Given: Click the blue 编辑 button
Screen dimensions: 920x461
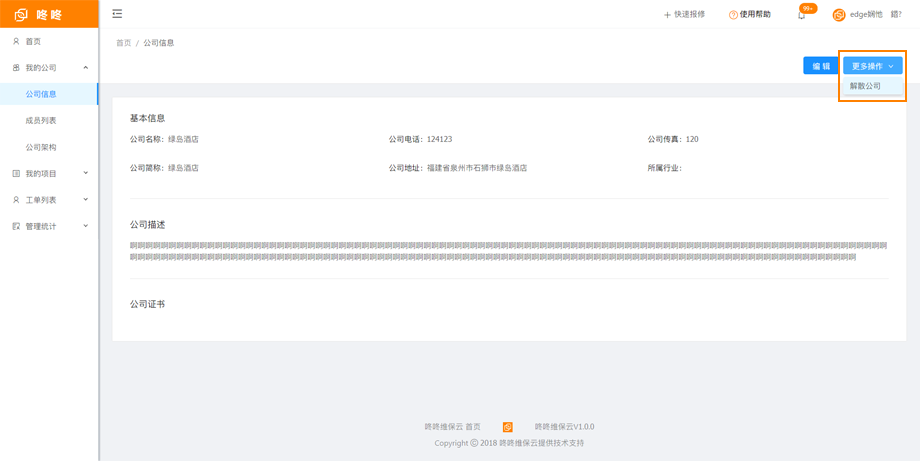Looking at the screenshot, I should (821, 66).
